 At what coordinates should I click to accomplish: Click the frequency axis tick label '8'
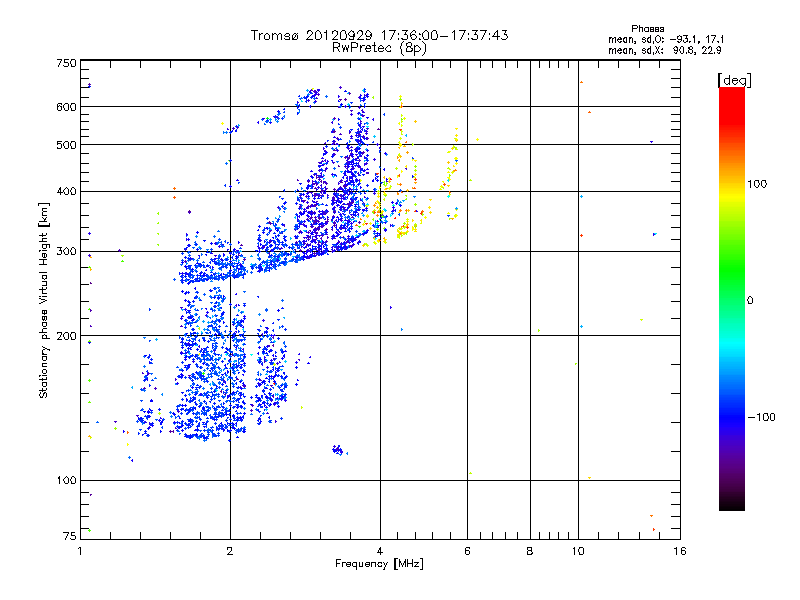click(x=530, y=551)
